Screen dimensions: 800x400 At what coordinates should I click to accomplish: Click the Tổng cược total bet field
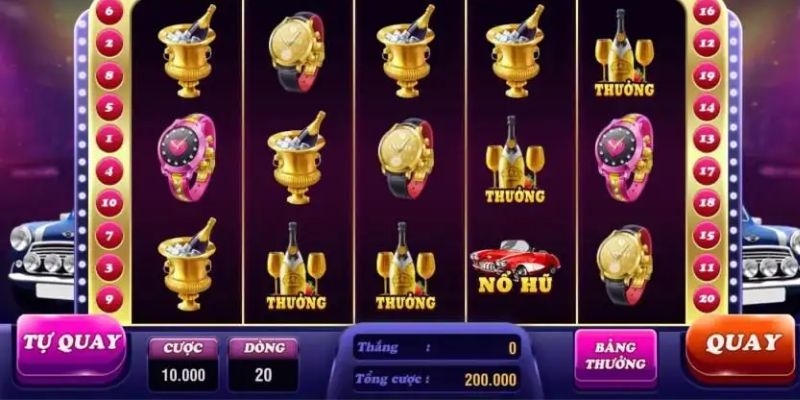(x=437, y=379)
